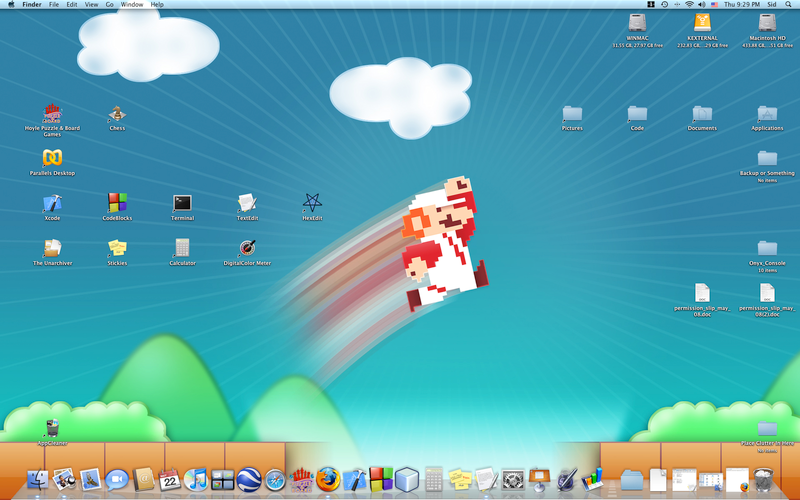
Task: Open the CodeBlocks desktop icon
Action: tap(117, 203)
